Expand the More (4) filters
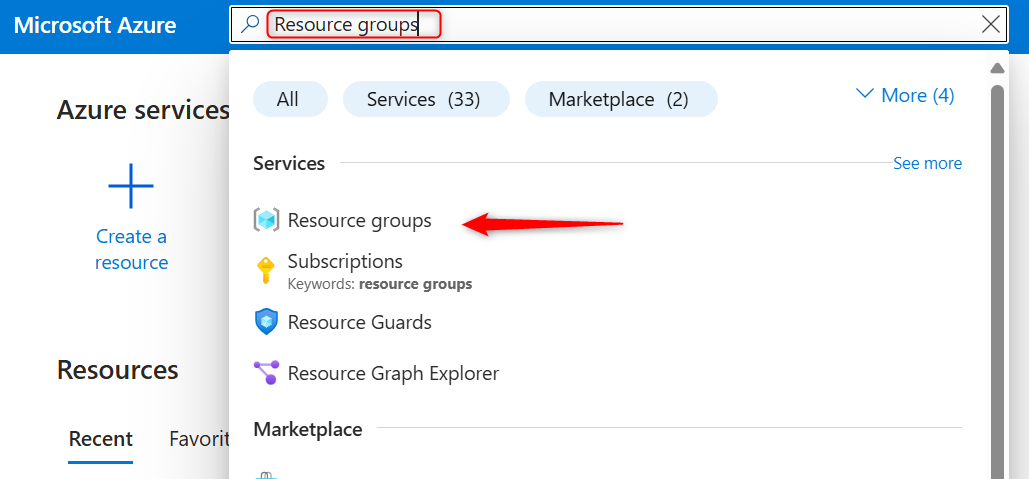 pyautogui.click(x=905, y=95)
